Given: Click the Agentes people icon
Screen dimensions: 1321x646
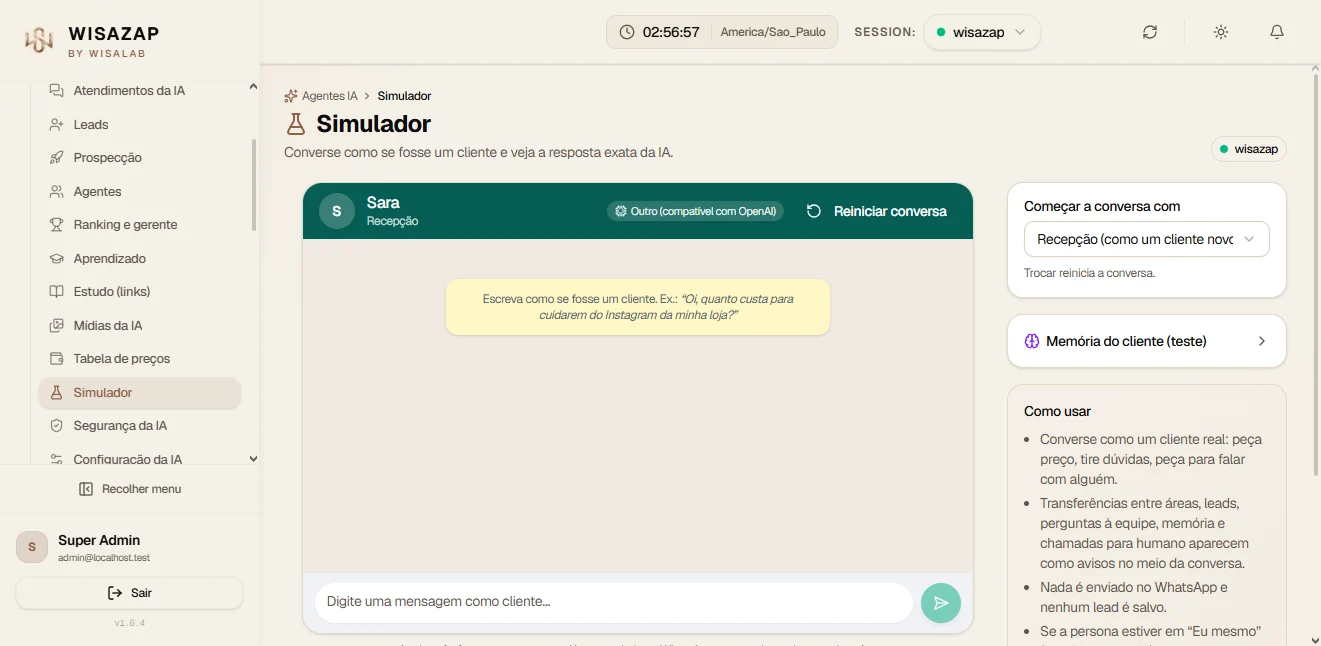Looking at the screenshot, I should 57,192.
